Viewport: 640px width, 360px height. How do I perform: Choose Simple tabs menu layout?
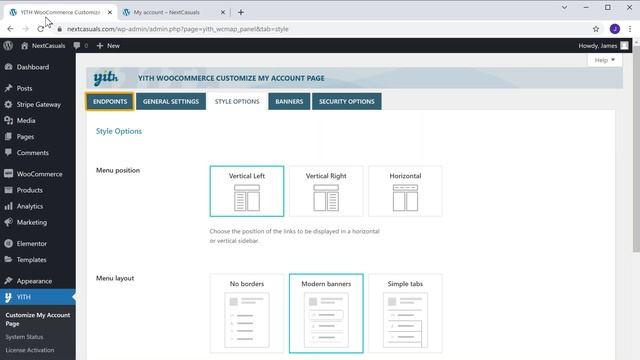point(405,313)
